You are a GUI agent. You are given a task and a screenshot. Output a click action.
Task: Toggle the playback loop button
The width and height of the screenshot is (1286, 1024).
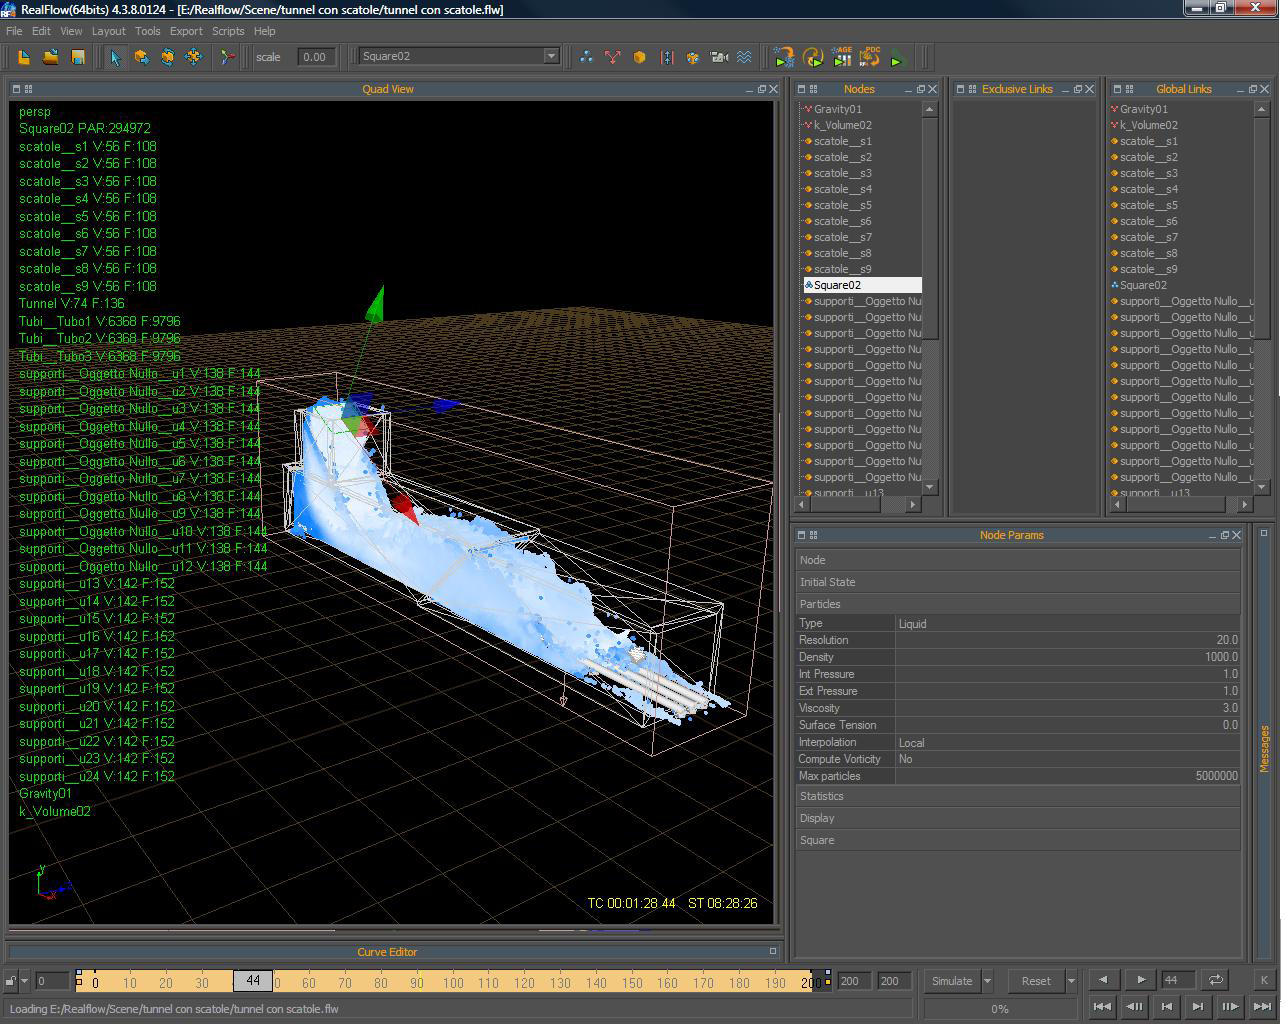pyautogui.click(x=1215, y=980)
